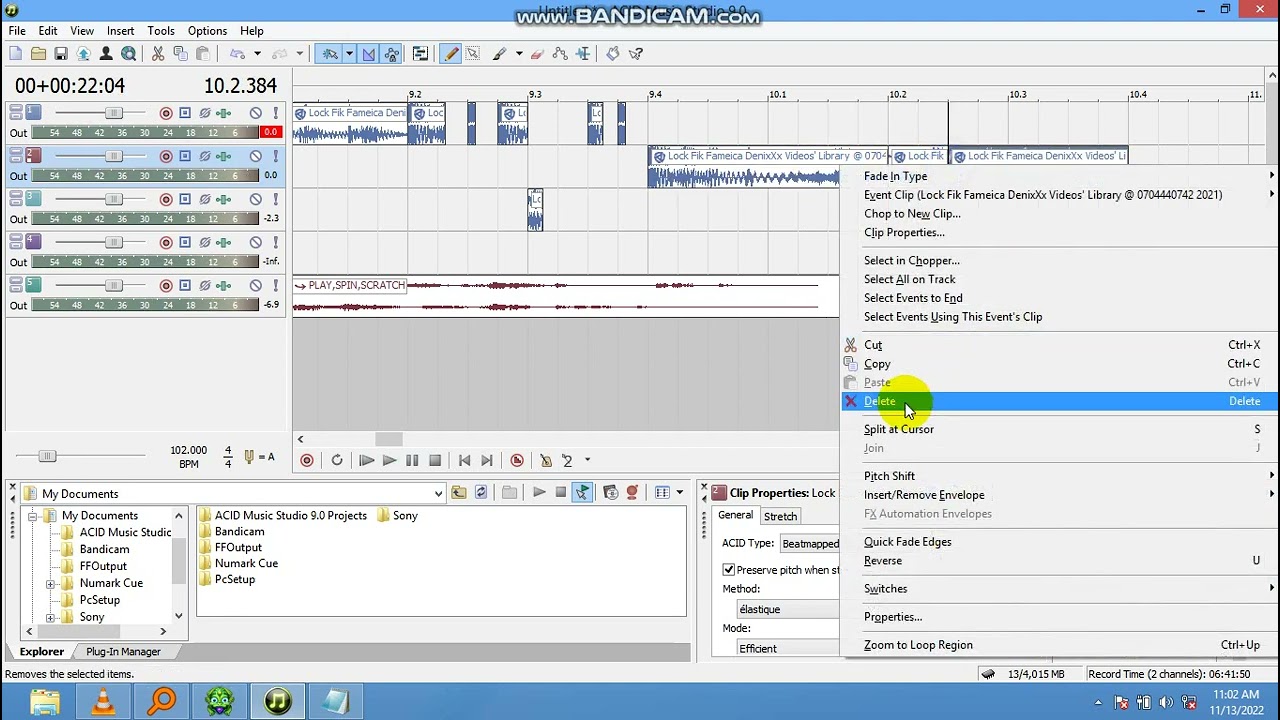
Task: Click the Save disk toolbar icon
Action: pos(61,54)
